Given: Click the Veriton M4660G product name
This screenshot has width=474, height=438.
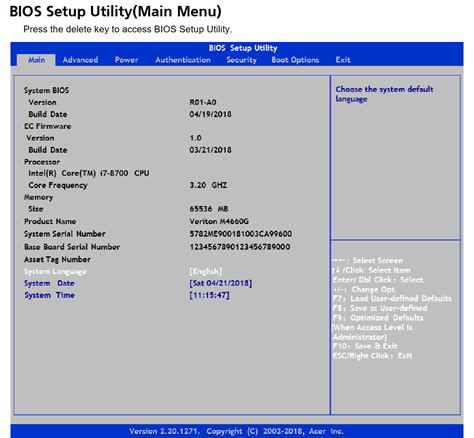Looking at the screenshot, I should point(219,221).
